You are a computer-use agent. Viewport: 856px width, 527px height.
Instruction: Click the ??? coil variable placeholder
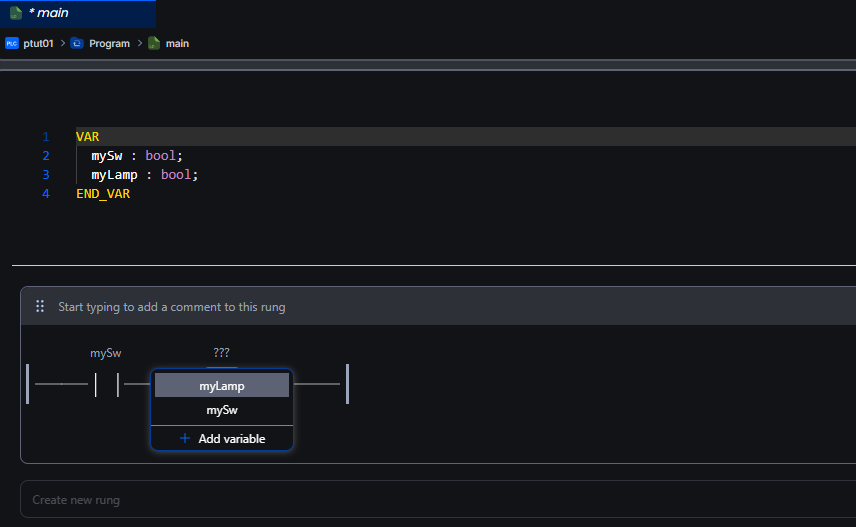tap(221, 353)
